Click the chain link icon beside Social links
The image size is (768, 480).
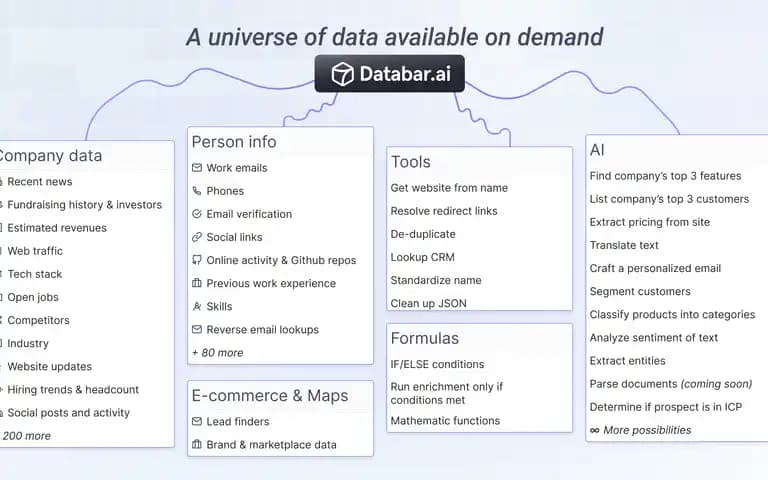[x=197, y=237]
